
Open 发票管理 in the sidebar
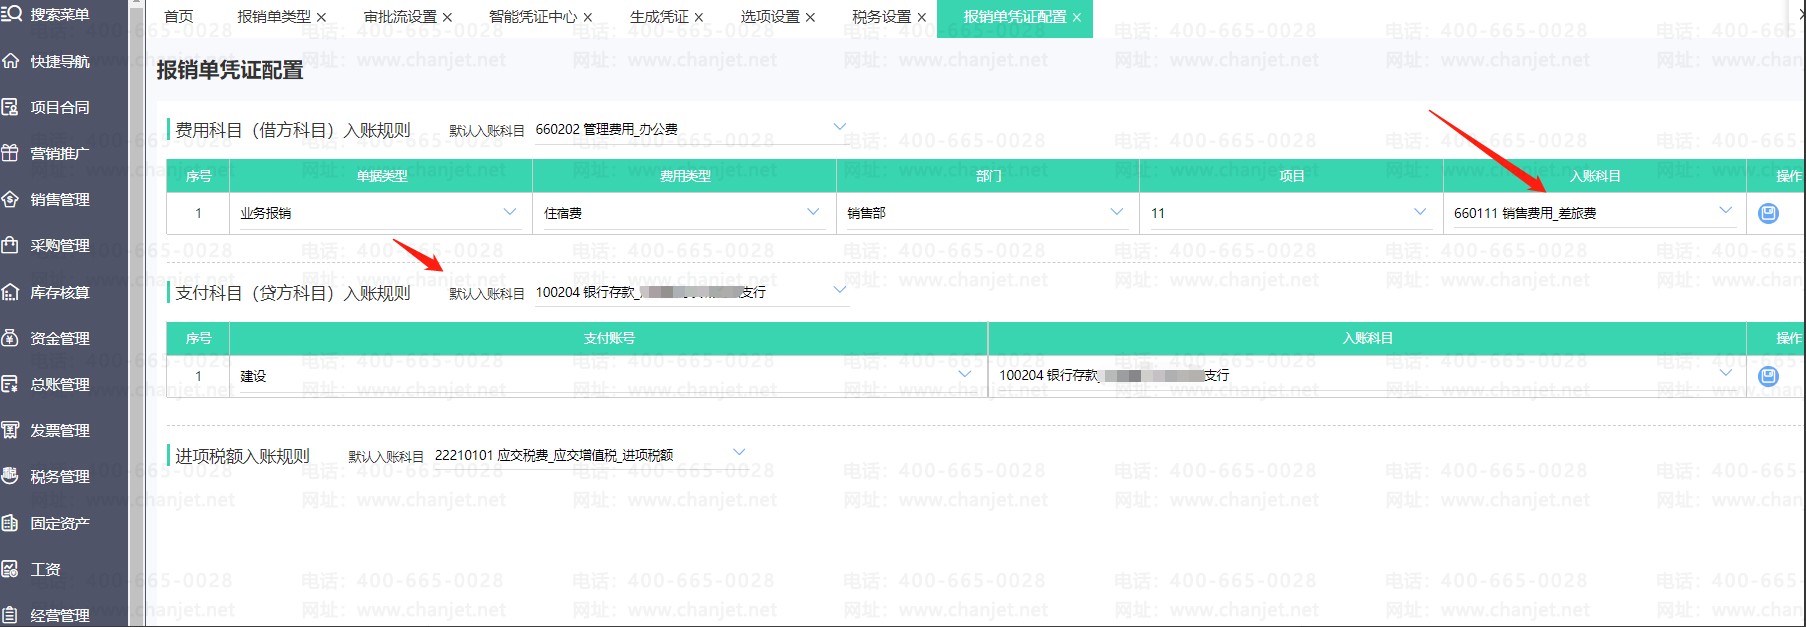pyautogui.click(x=59, y=430)
